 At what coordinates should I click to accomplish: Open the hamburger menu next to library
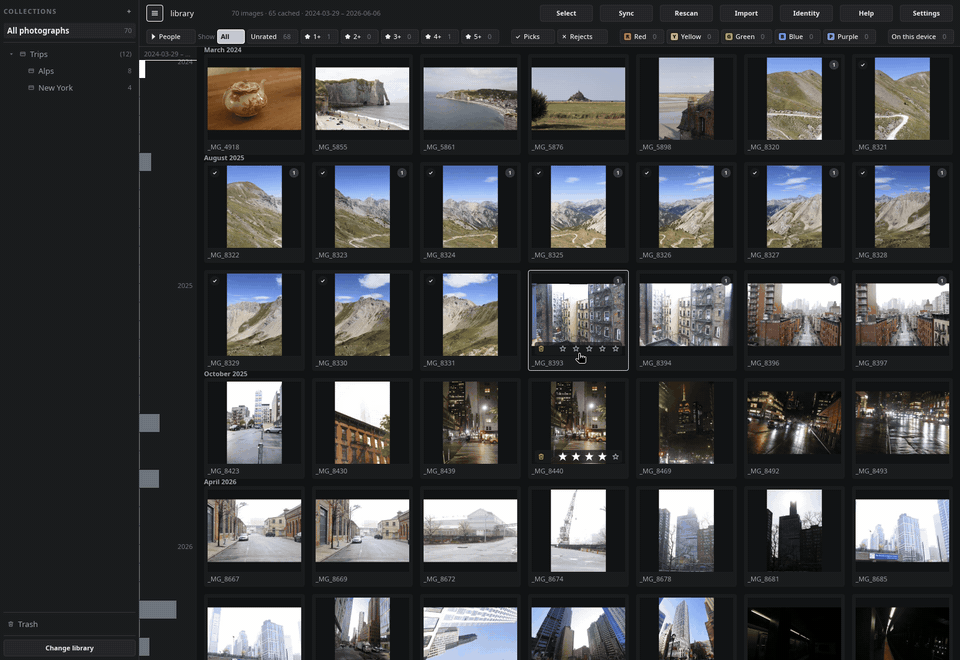click(x=154, y=13)
